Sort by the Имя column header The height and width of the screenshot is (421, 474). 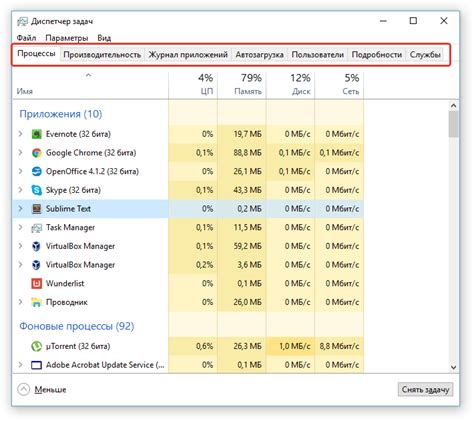coord(90,85)
